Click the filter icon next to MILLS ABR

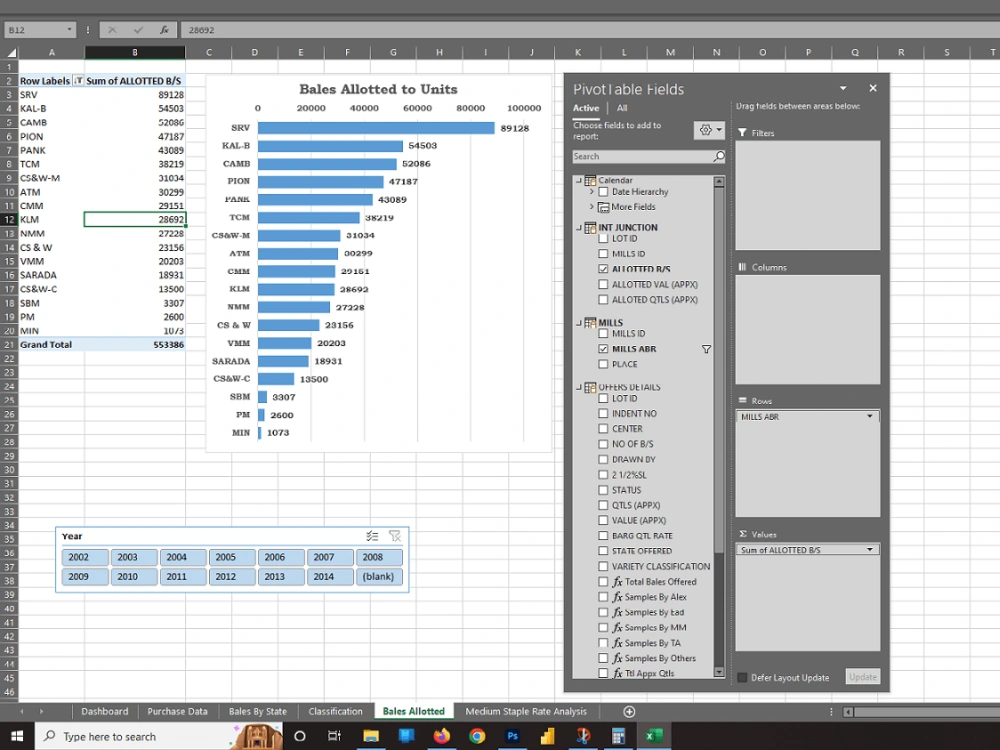pos(706,349)
